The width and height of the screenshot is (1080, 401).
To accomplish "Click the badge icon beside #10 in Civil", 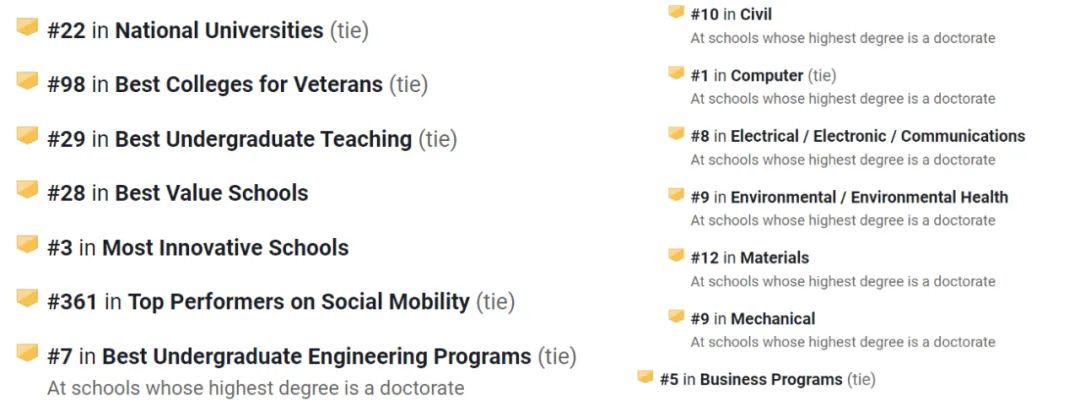I will [x=676, y=12].
